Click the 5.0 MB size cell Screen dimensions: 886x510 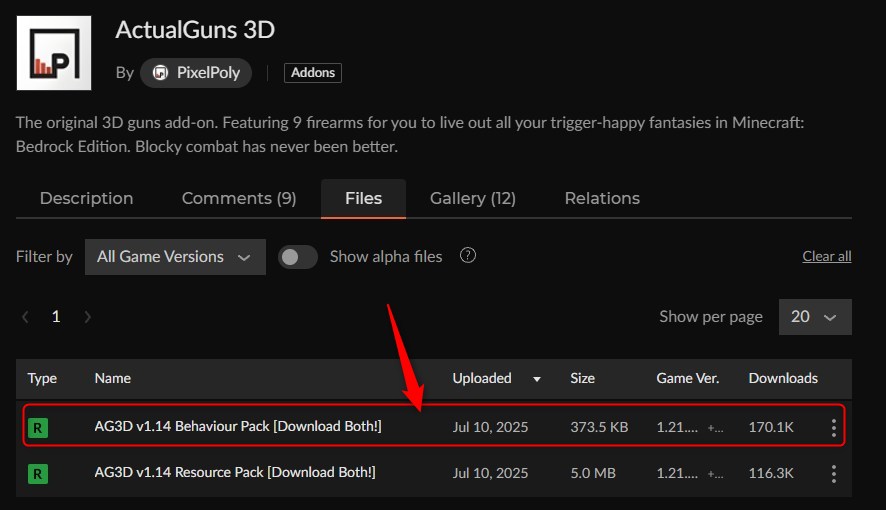593,473
